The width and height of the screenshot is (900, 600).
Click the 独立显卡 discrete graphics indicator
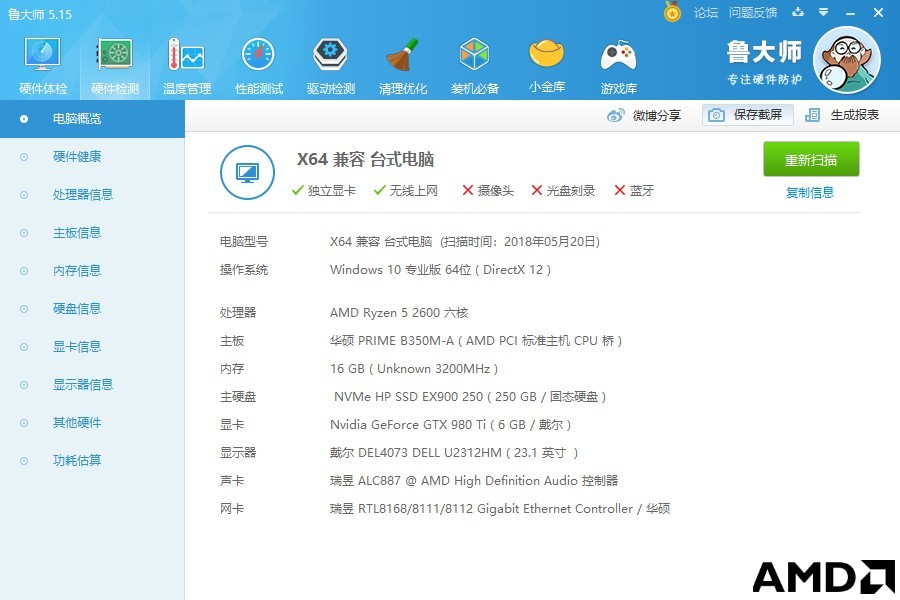[x=324, y=191]
